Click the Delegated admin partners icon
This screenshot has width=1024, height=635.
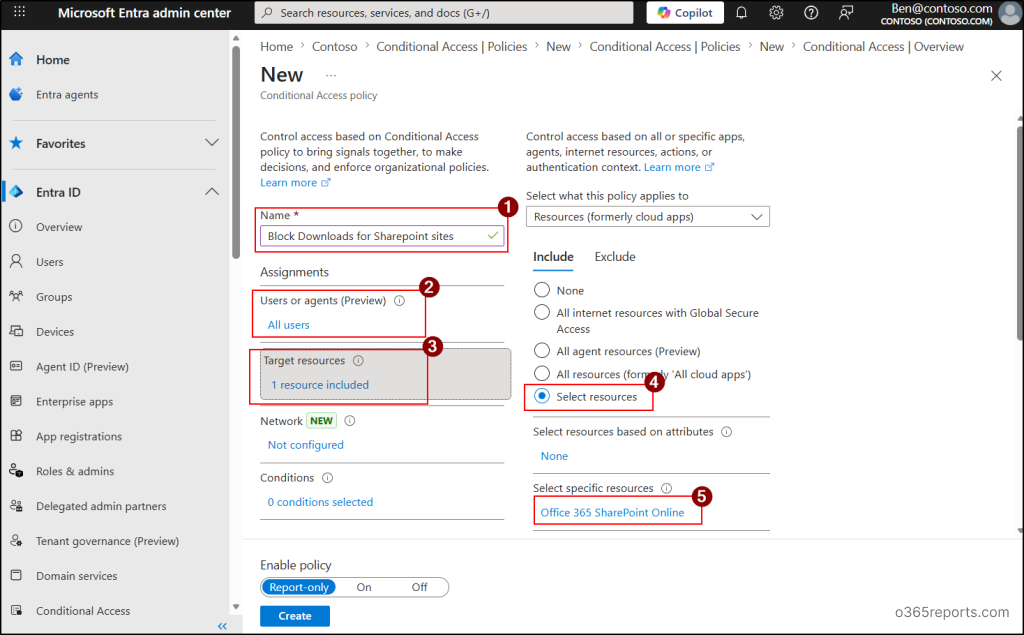click(x=16, y=506)
